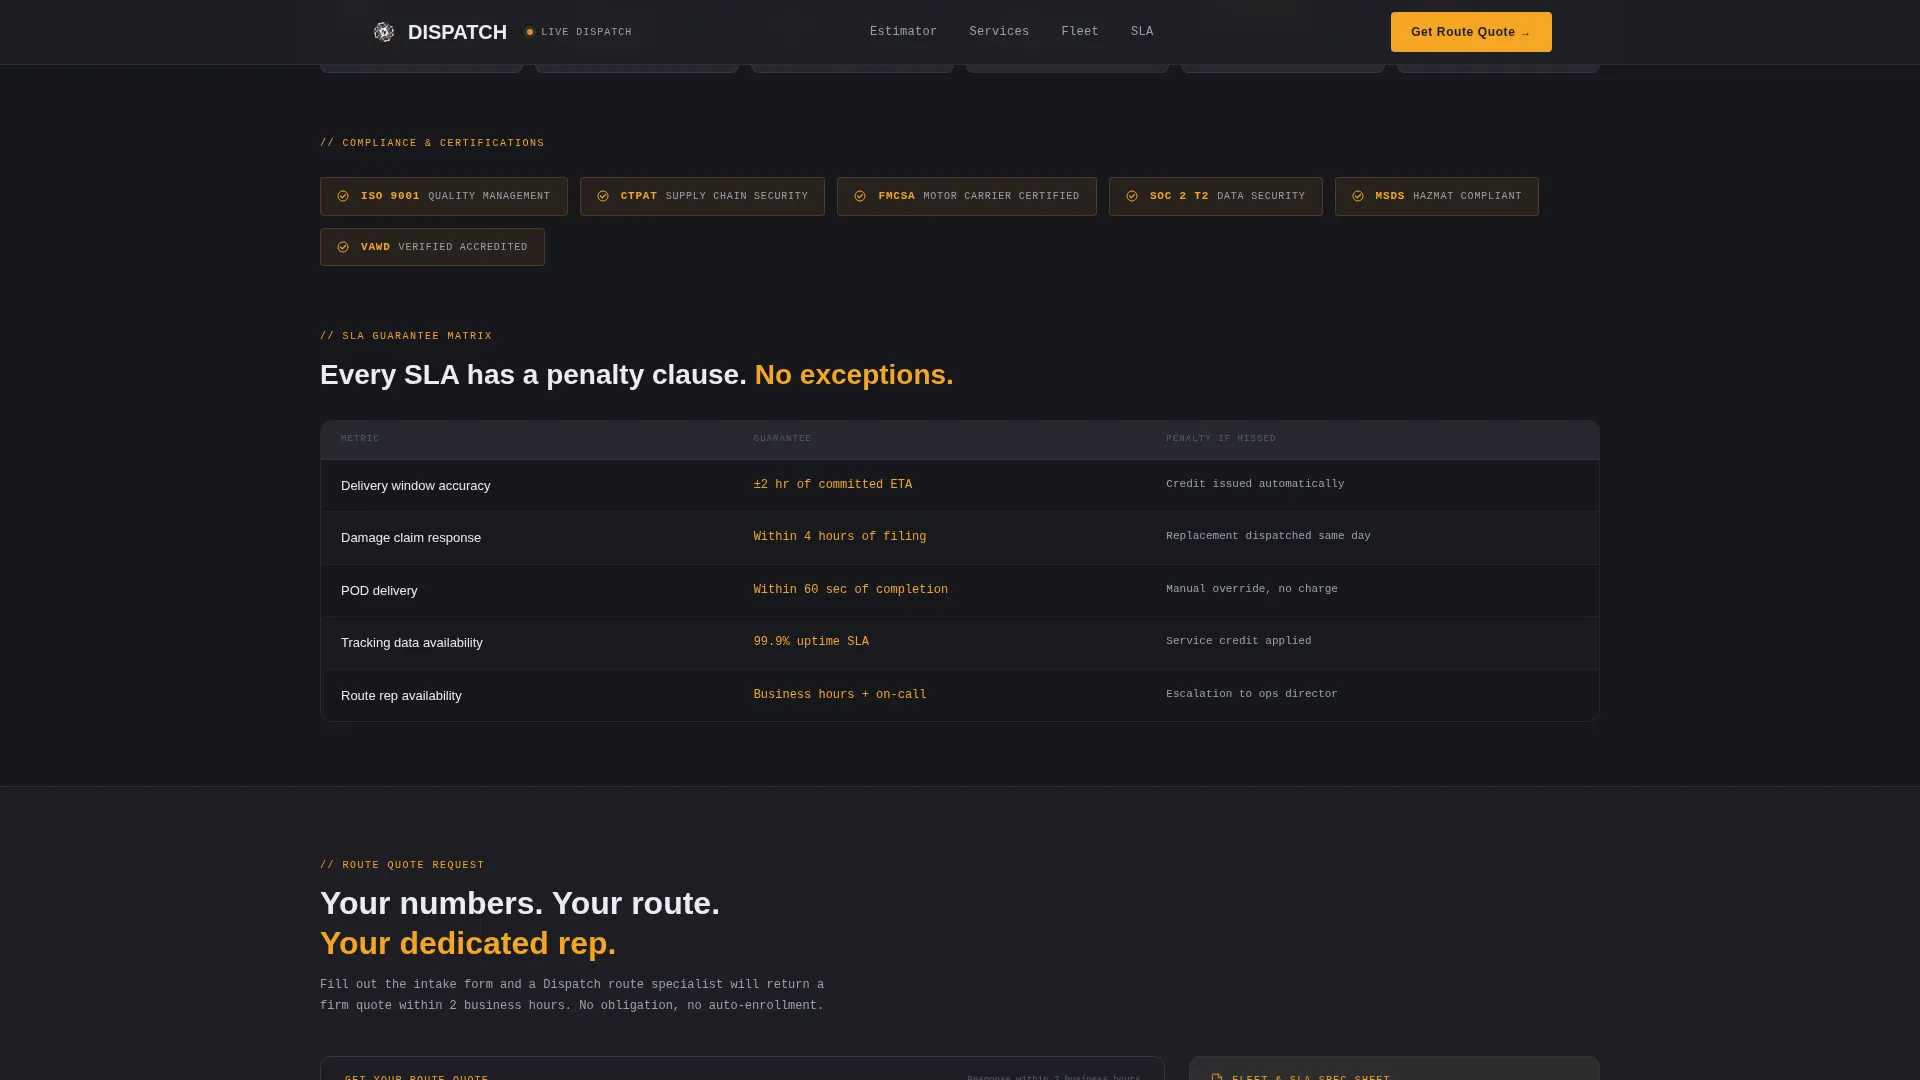The image size is (1920, 1080).
Task: Click the VAWD badge check icon
Action: pos(343,247)
